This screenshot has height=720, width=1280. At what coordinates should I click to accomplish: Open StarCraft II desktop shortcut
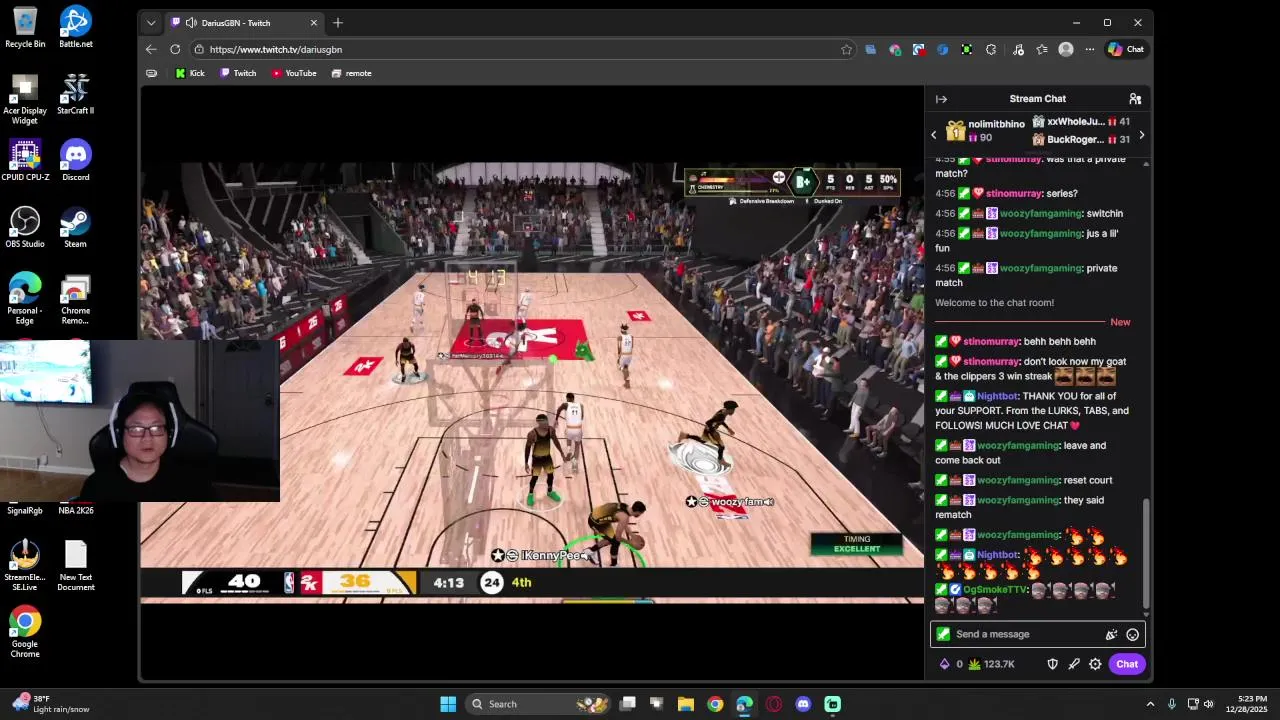(76, 94)
